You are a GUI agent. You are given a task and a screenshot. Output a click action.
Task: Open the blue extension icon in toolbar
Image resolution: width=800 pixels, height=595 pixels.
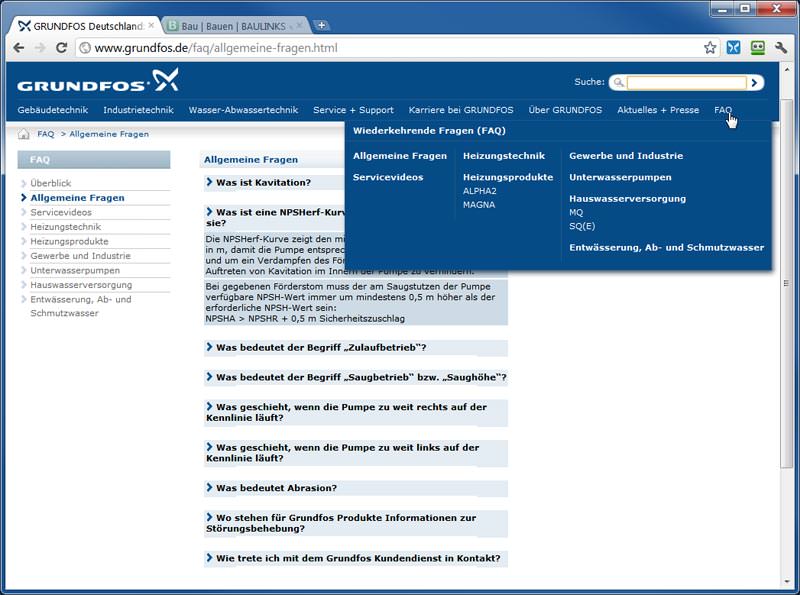pyautogui.click(x=733, y=48)
